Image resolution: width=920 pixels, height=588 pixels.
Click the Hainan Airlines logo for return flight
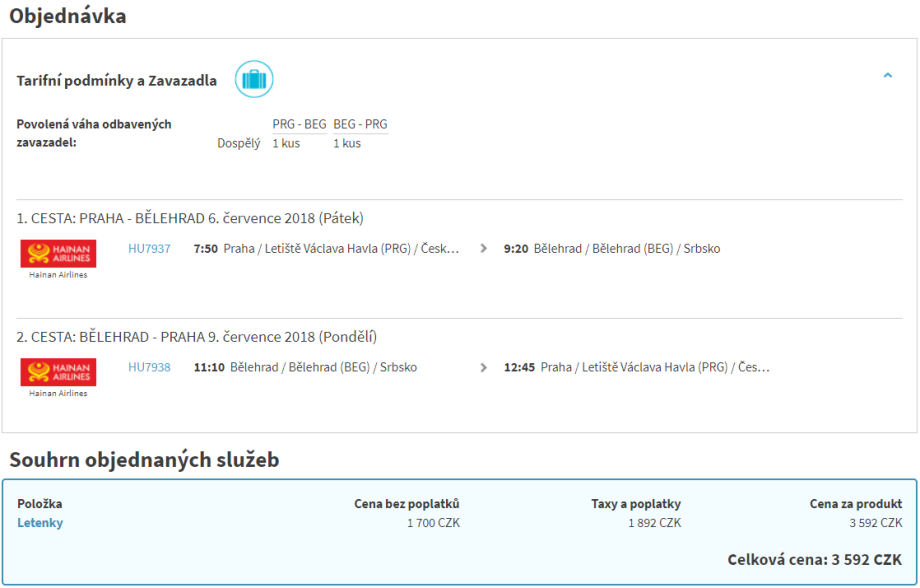(58, 373)
